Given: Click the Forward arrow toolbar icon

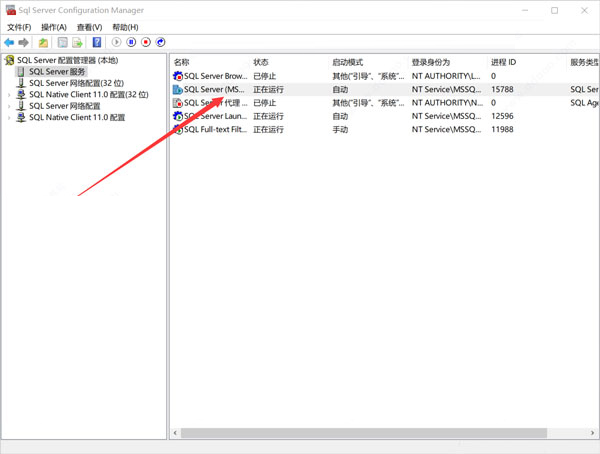Looking at the screenshot, I should pos(24,42).
